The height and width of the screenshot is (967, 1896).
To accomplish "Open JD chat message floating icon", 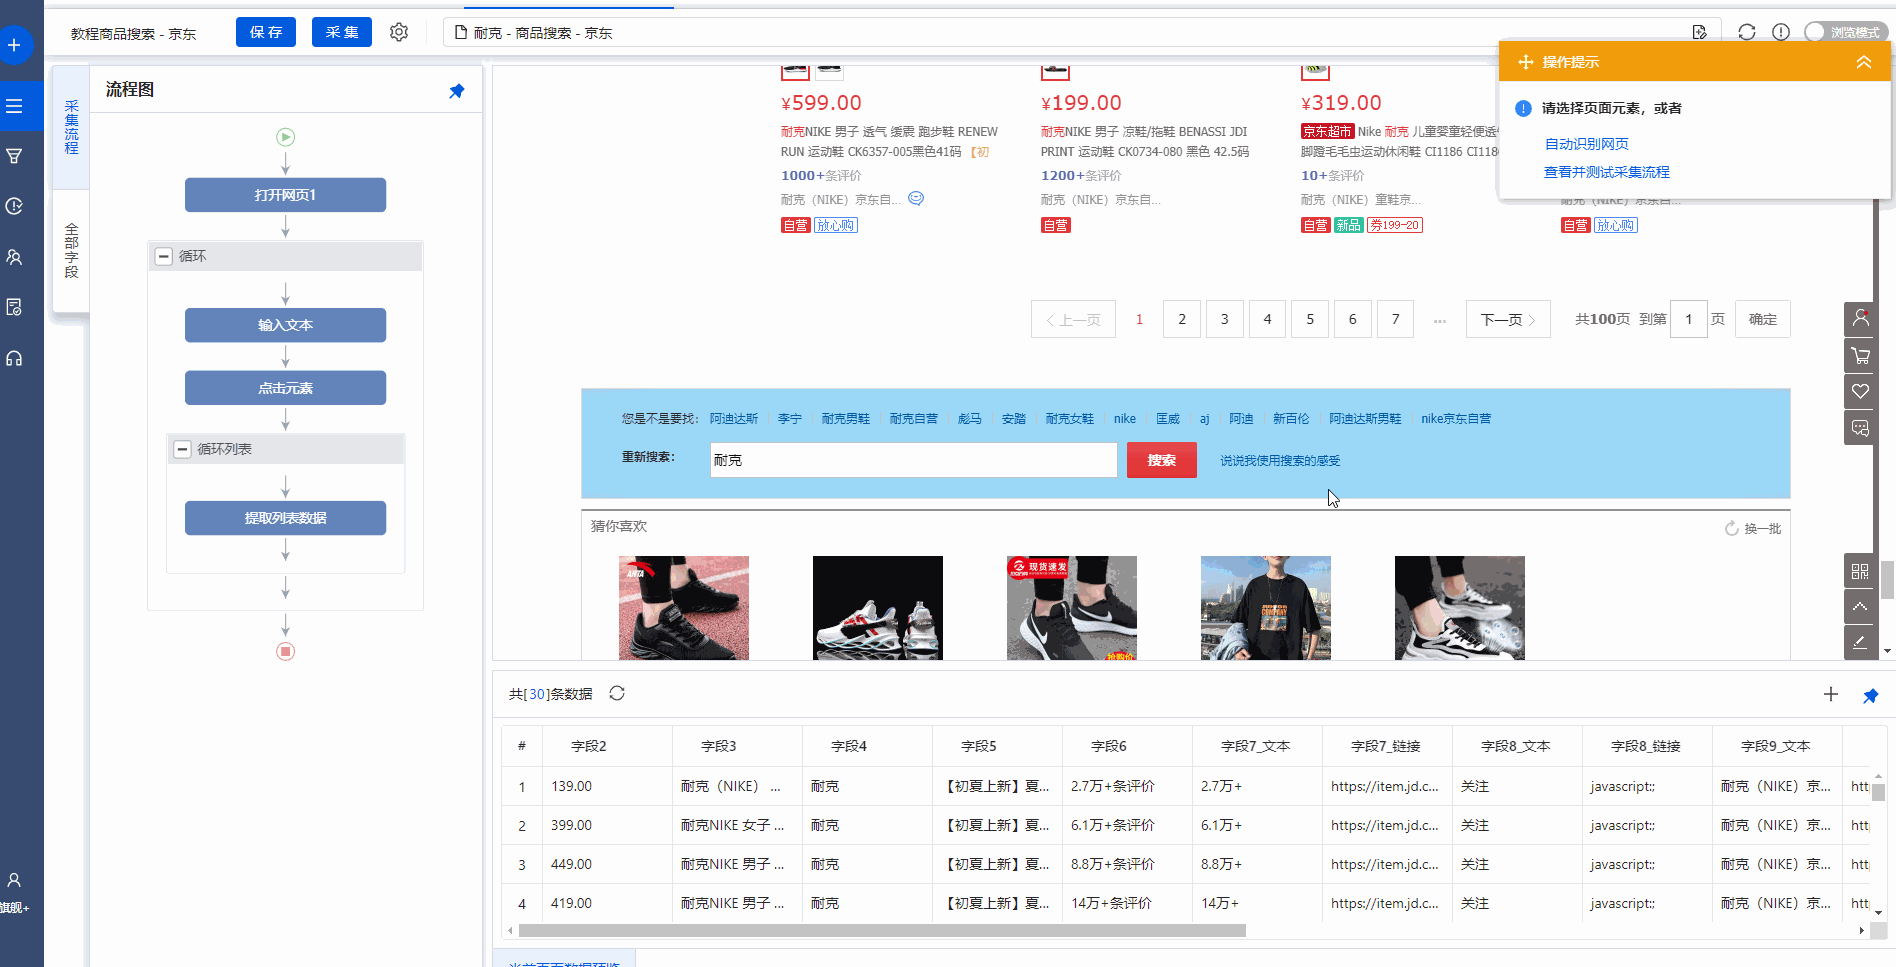I will click(x=1860, y=428).
